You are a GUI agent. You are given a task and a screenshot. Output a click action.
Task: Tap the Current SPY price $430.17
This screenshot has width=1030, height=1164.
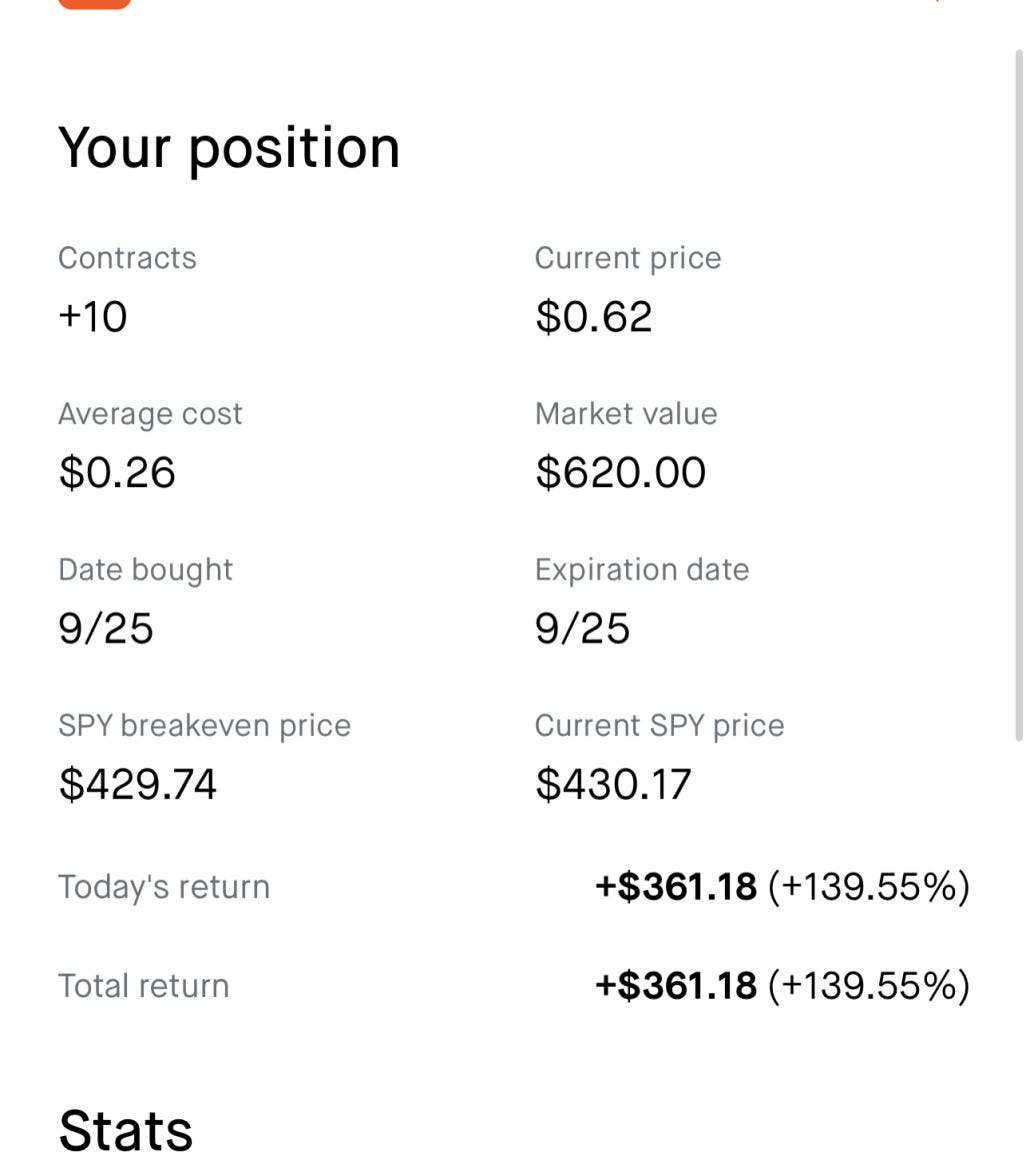[x=614, y=784]
